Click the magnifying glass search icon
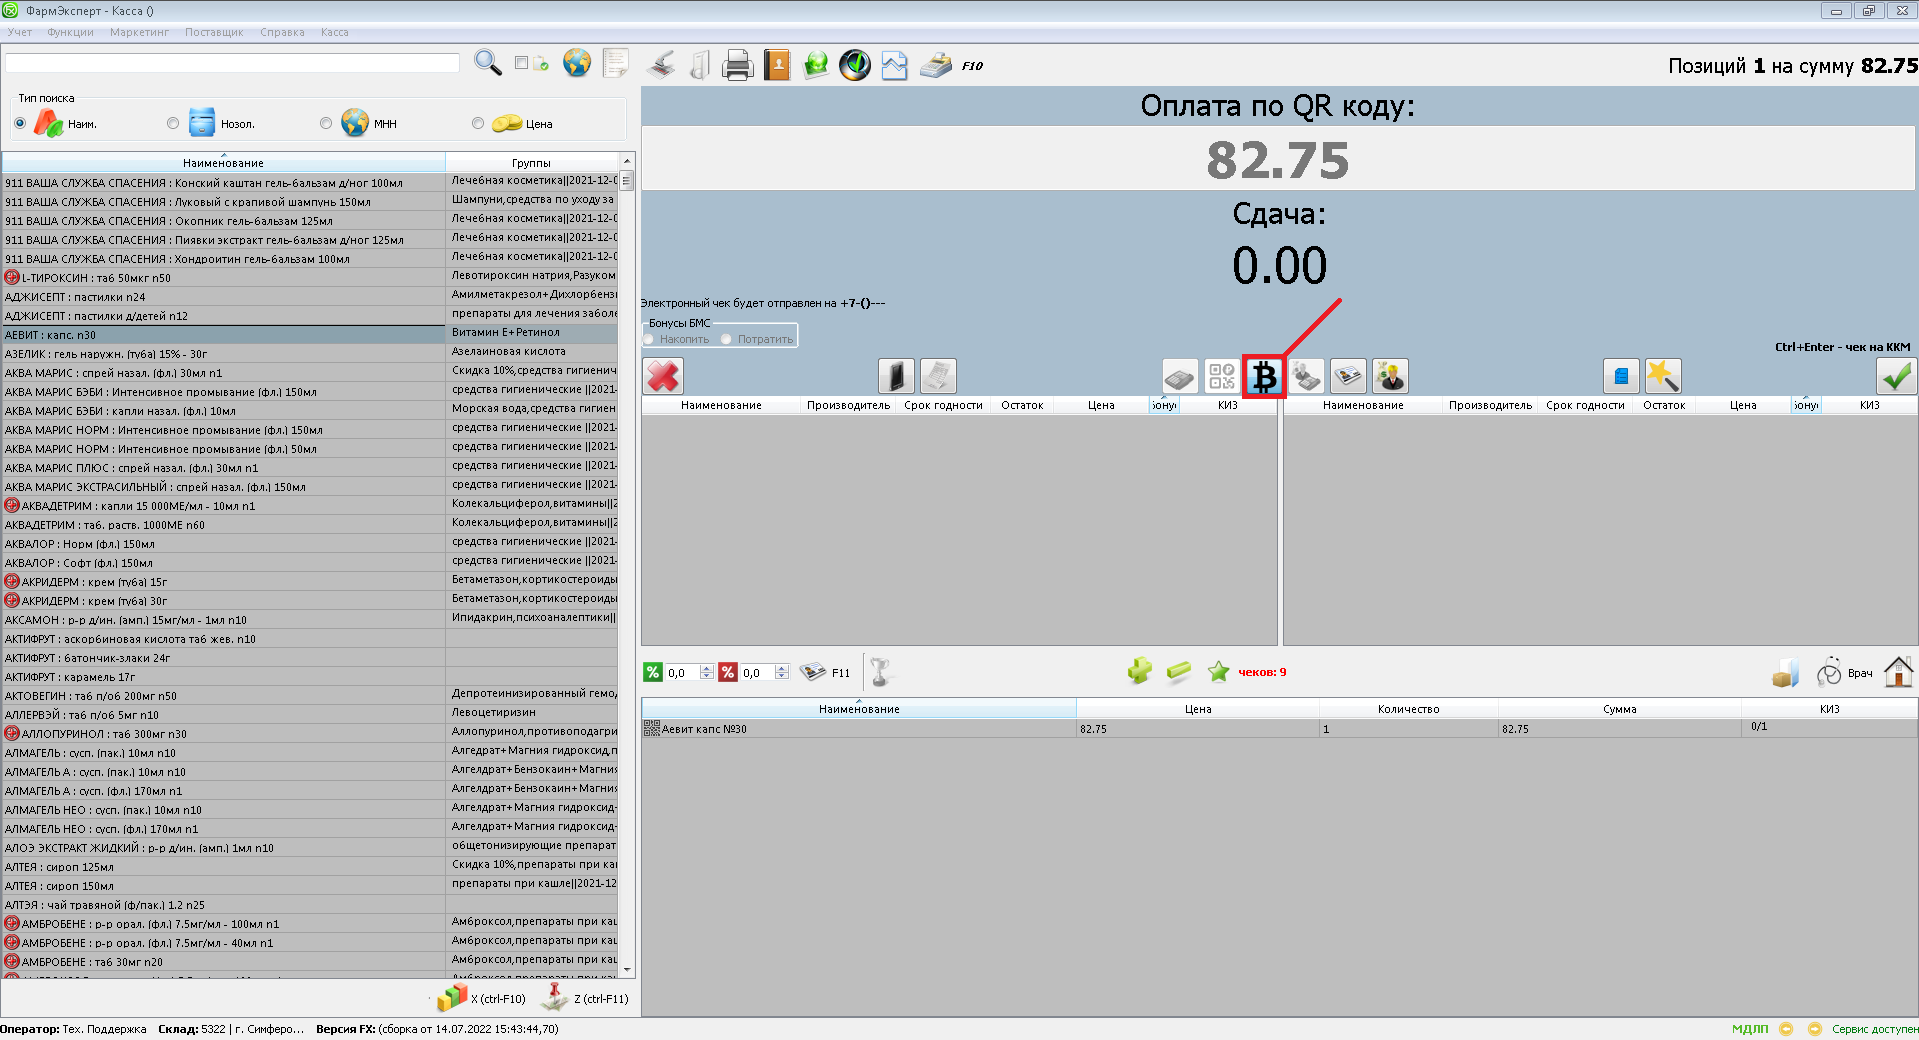Image resolution: width=1919 pixels, height=1040 pixels. 487,63
